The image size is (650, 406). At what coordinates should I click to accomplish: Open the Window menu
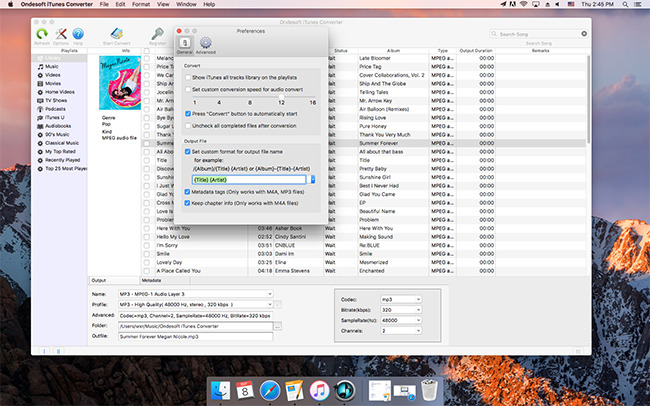(x=186, y=4)
